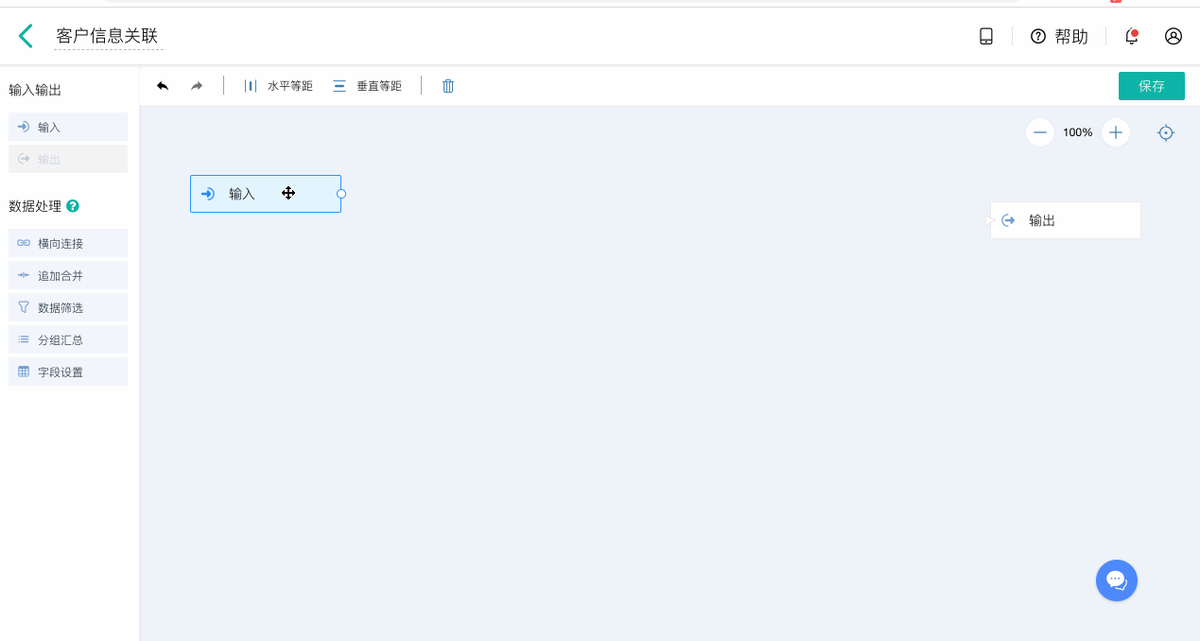Recenter the canvas with locate icon
Image resolution: width=1200 pixels, height=641 pixels.
click(x=1166, y=132)
